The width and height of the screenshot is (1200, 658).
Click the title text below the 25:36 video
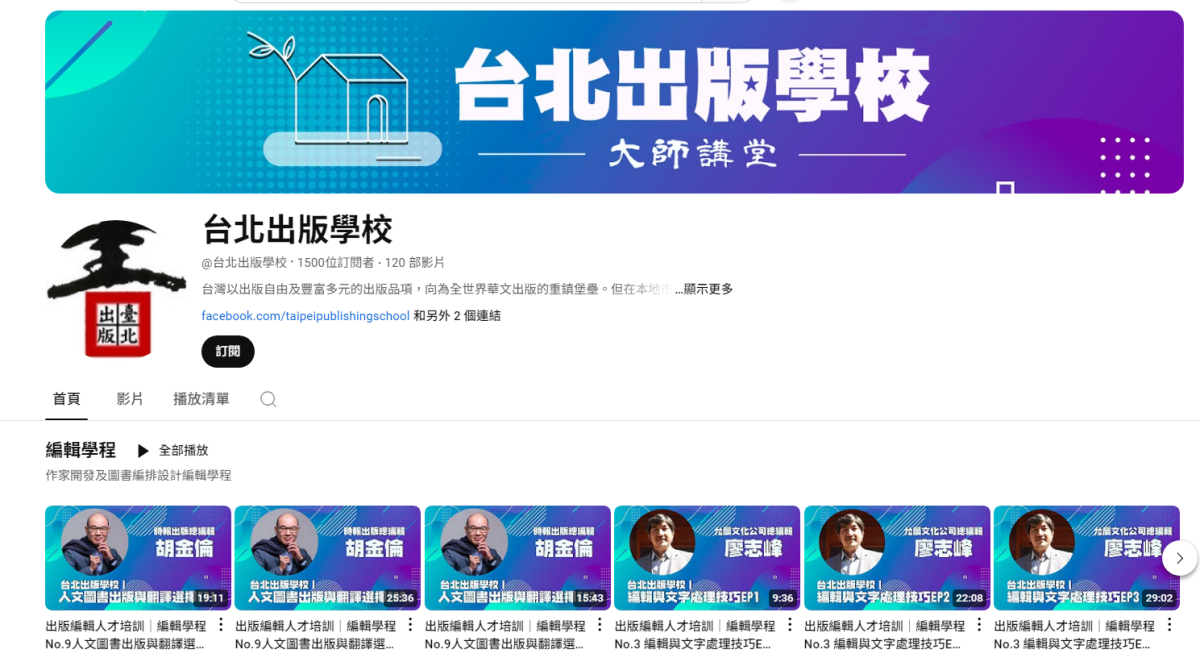point(316,635)
